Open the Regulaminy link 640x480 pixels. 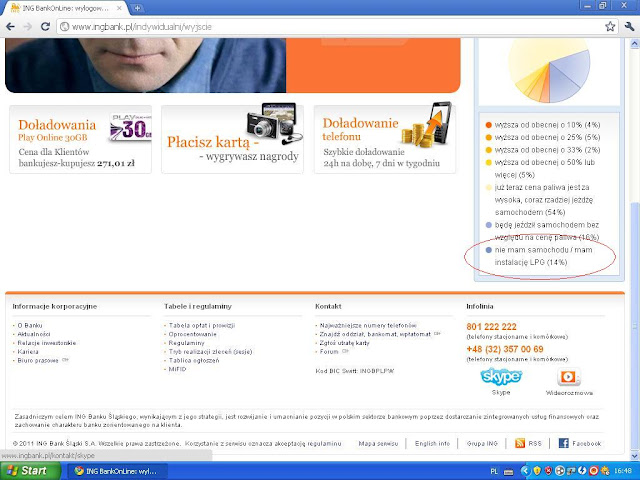point(187,343)
